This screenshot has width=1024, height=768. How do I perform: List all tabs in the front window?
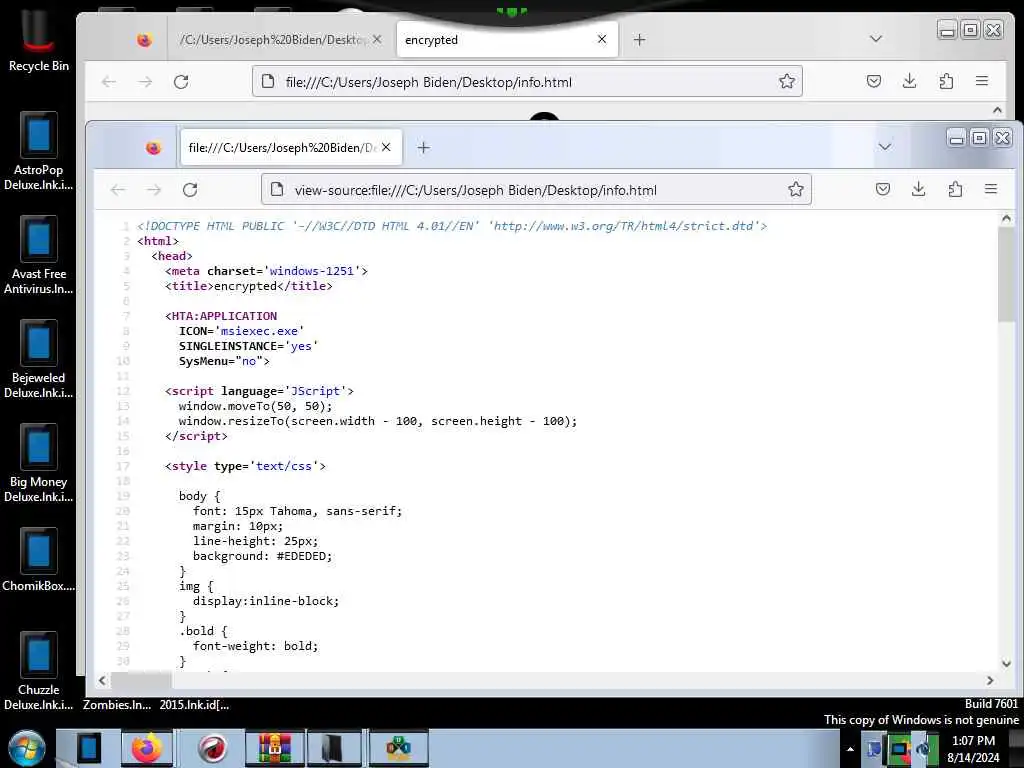click(x=885, y=146)
